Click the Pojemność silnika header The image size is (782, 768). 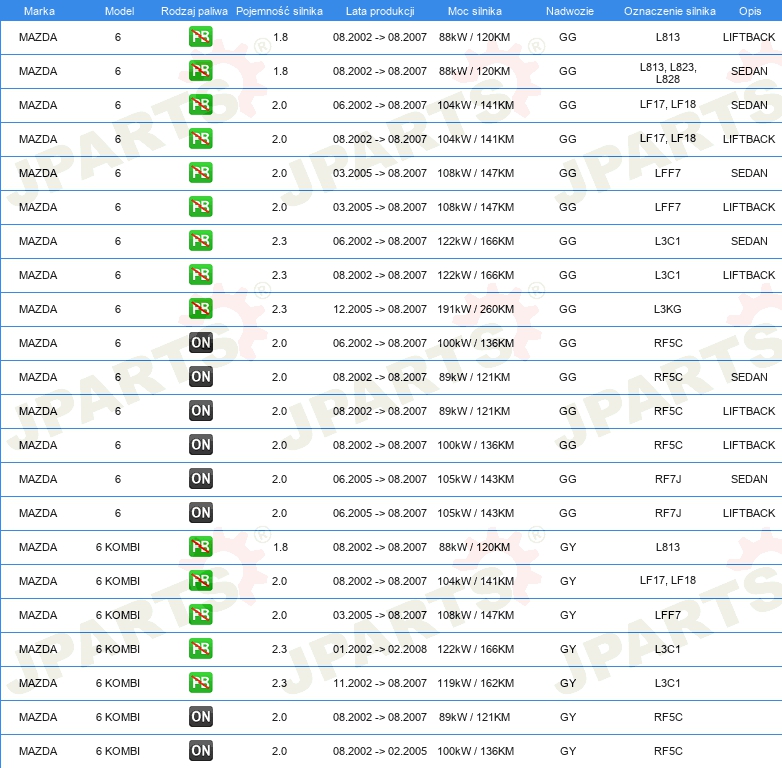click(x=279, y=11)
